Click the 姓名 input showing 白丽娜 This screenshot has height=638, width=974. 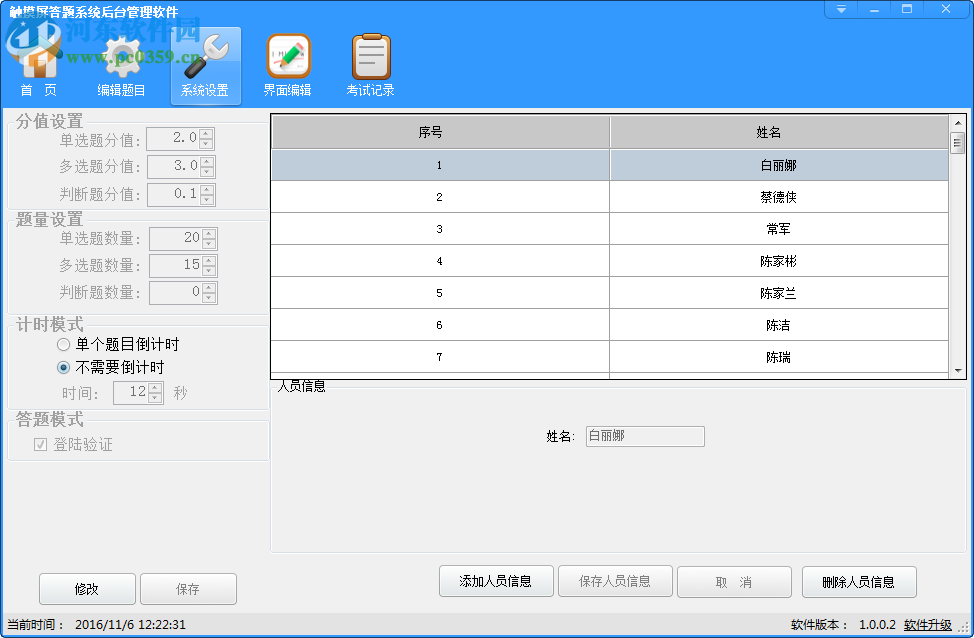coord(644,436)
